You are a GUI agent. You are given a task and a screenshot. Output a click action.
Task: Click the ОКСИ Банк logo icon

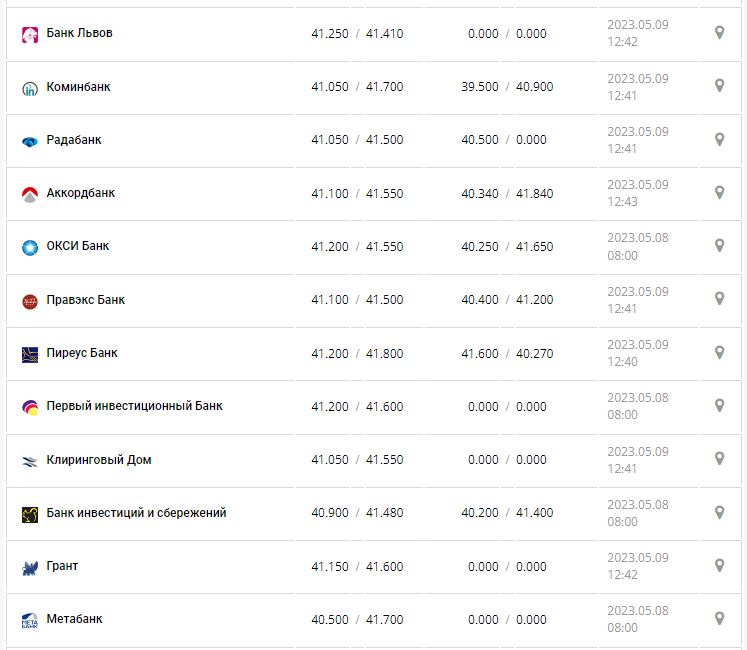[x=29, y=247]
